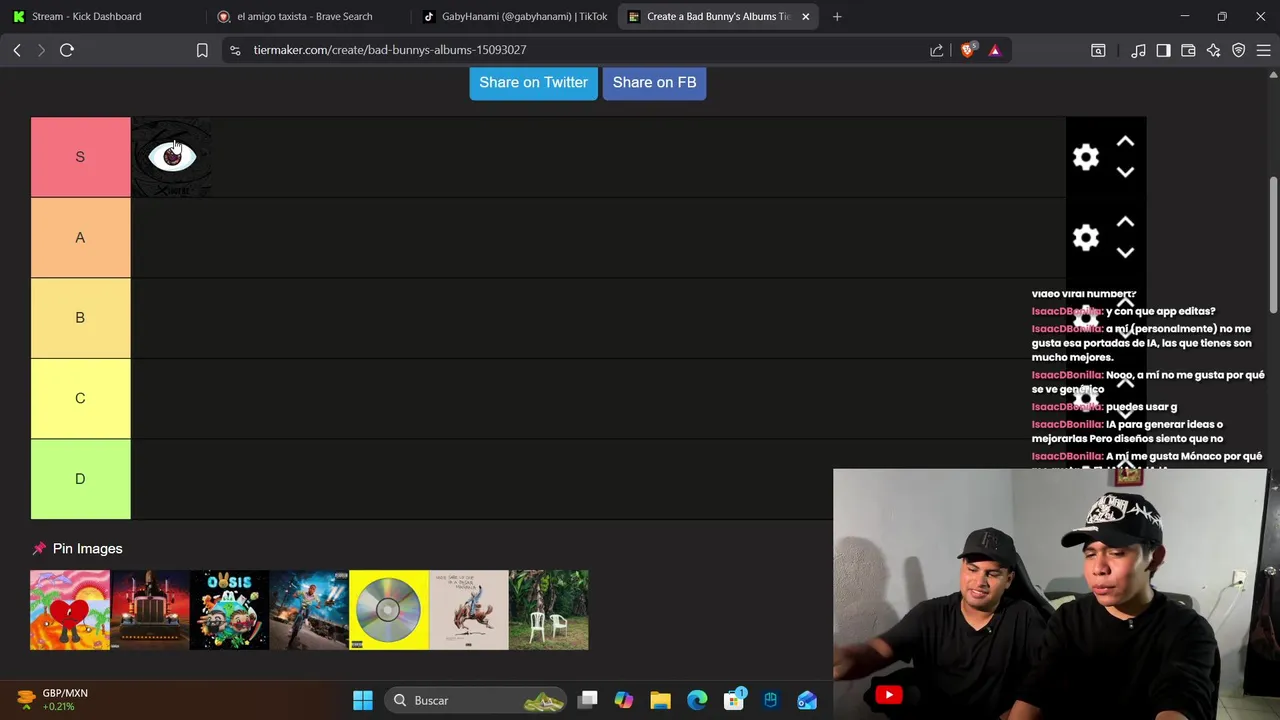
Task: Select the beige horse rider album cover thumbnail
Action: coord(469,610)
